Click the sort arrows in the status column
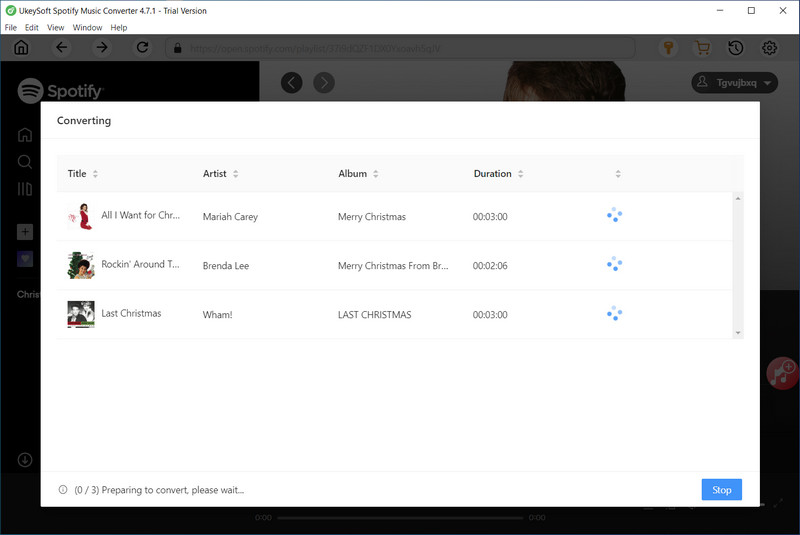 [x=618, y=174]
